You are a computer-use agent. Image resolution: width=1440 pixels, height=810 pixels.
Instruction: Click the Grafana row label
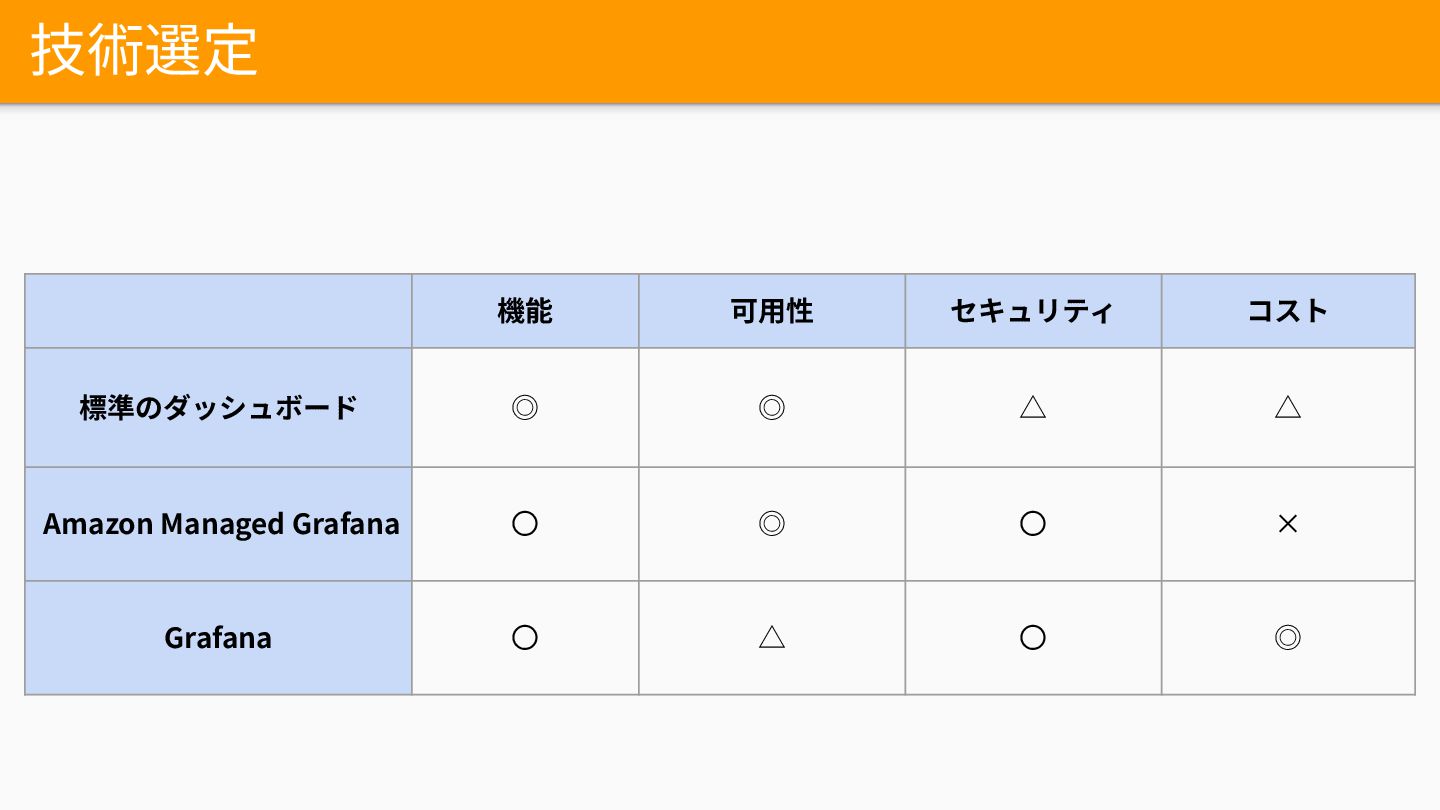click(x=218, y=638)
